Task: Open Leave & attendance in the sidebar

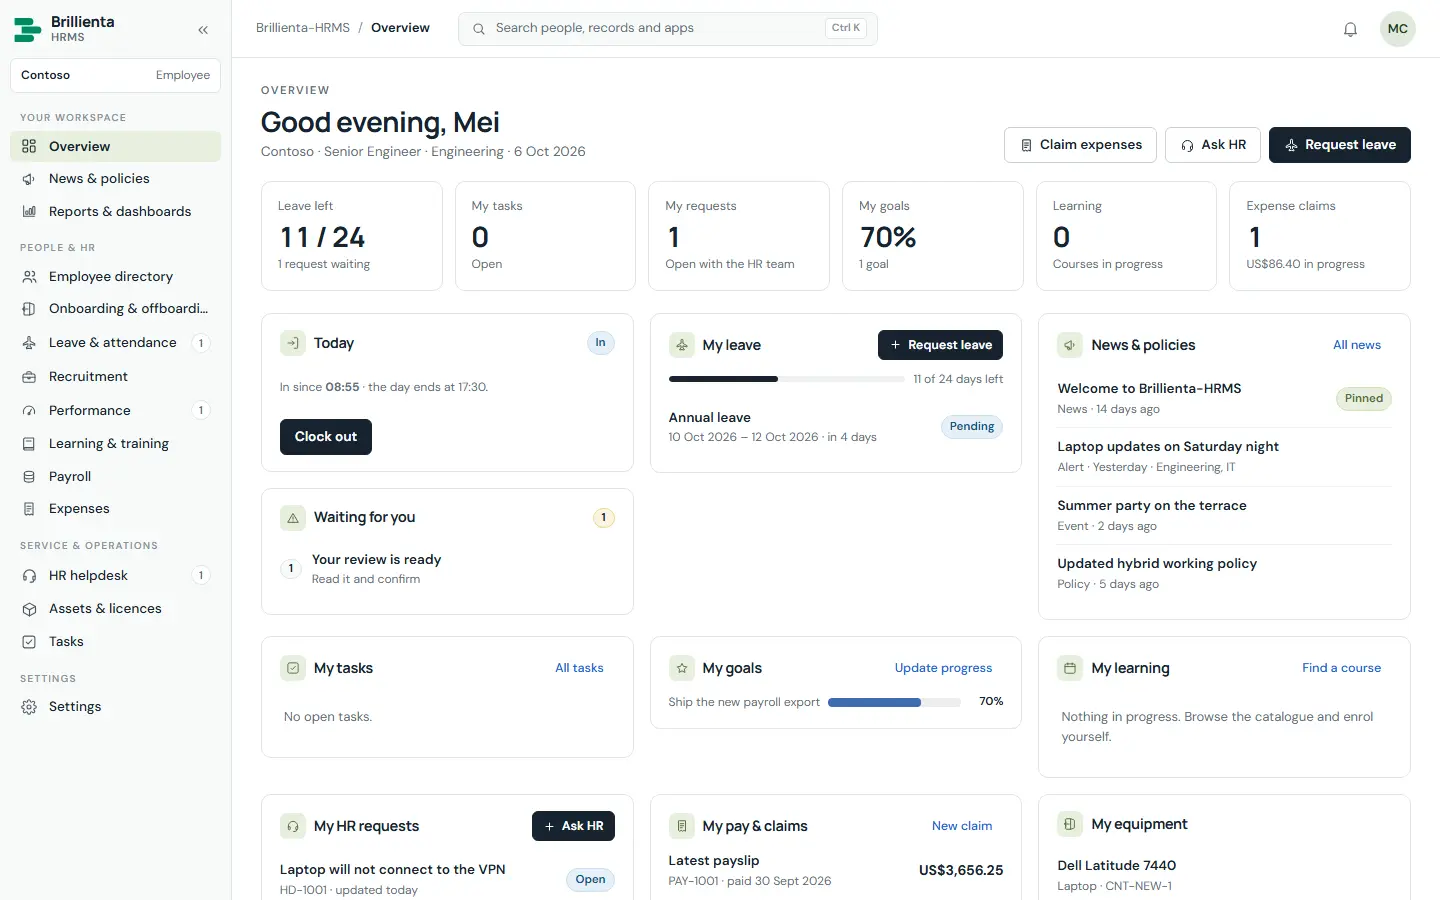Action: [115, 342]
